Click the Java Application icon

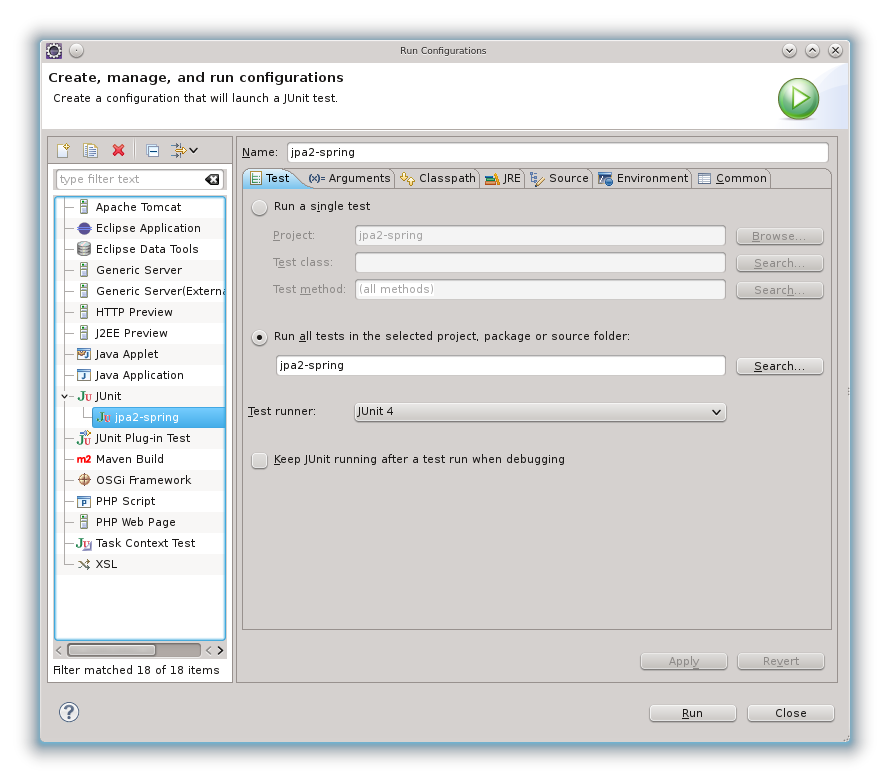[x=84, y=375]
